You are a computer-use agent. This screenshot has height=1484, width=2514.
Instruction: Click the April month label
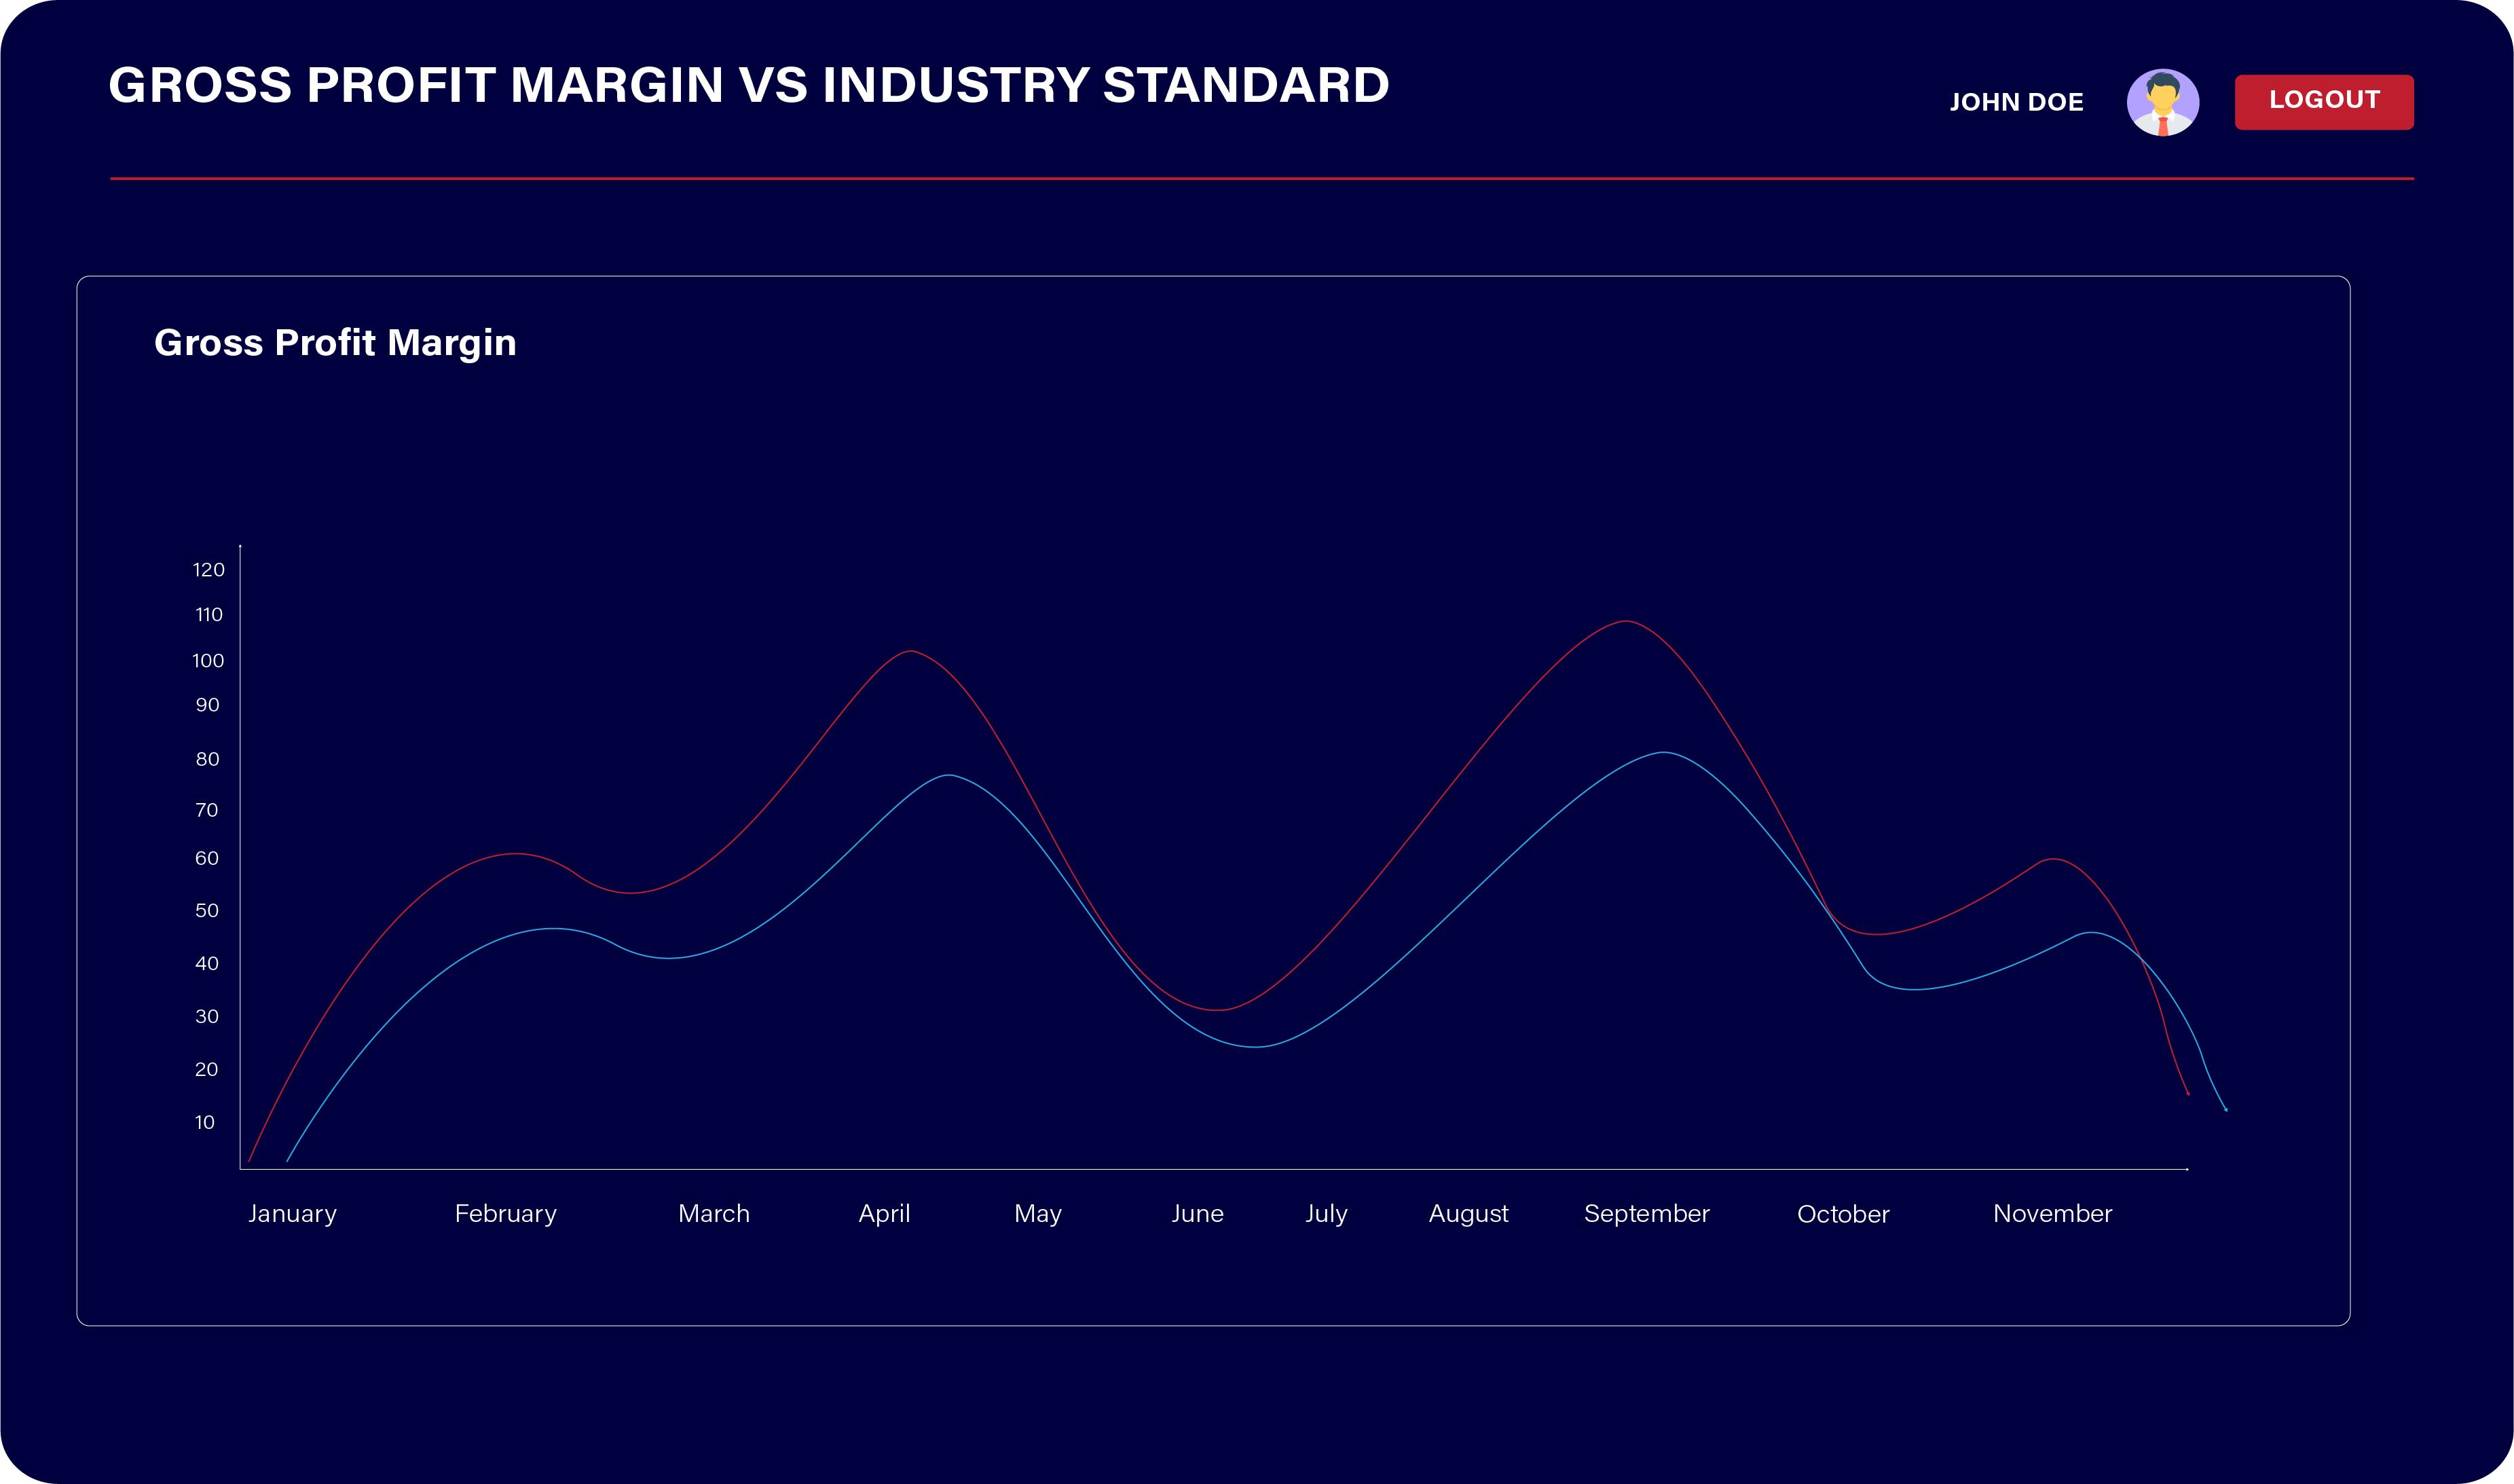point(884,1213)
